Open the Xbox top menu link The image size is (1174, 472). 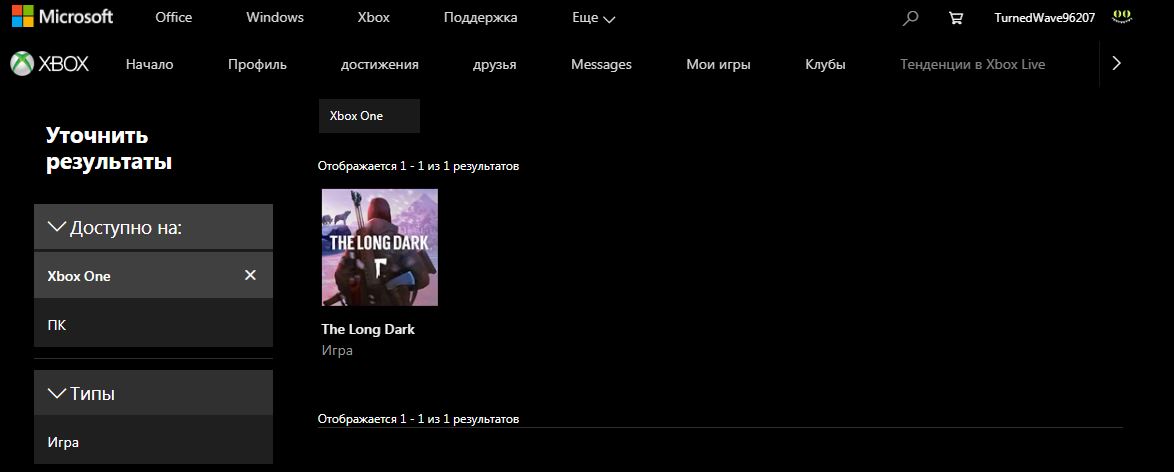coord(374,17)
